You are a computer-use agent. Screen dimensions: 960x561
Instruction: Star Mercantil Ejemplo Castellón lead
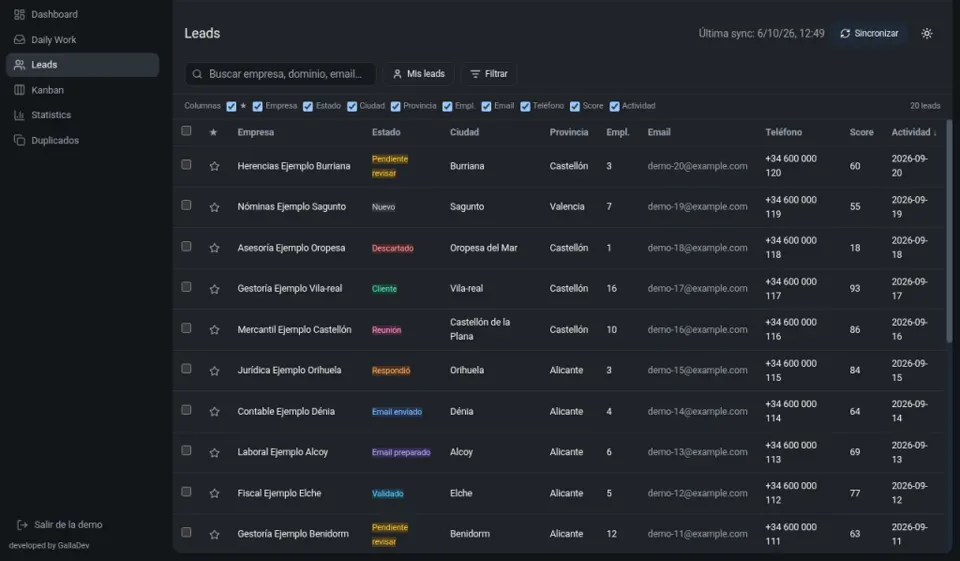214,329
